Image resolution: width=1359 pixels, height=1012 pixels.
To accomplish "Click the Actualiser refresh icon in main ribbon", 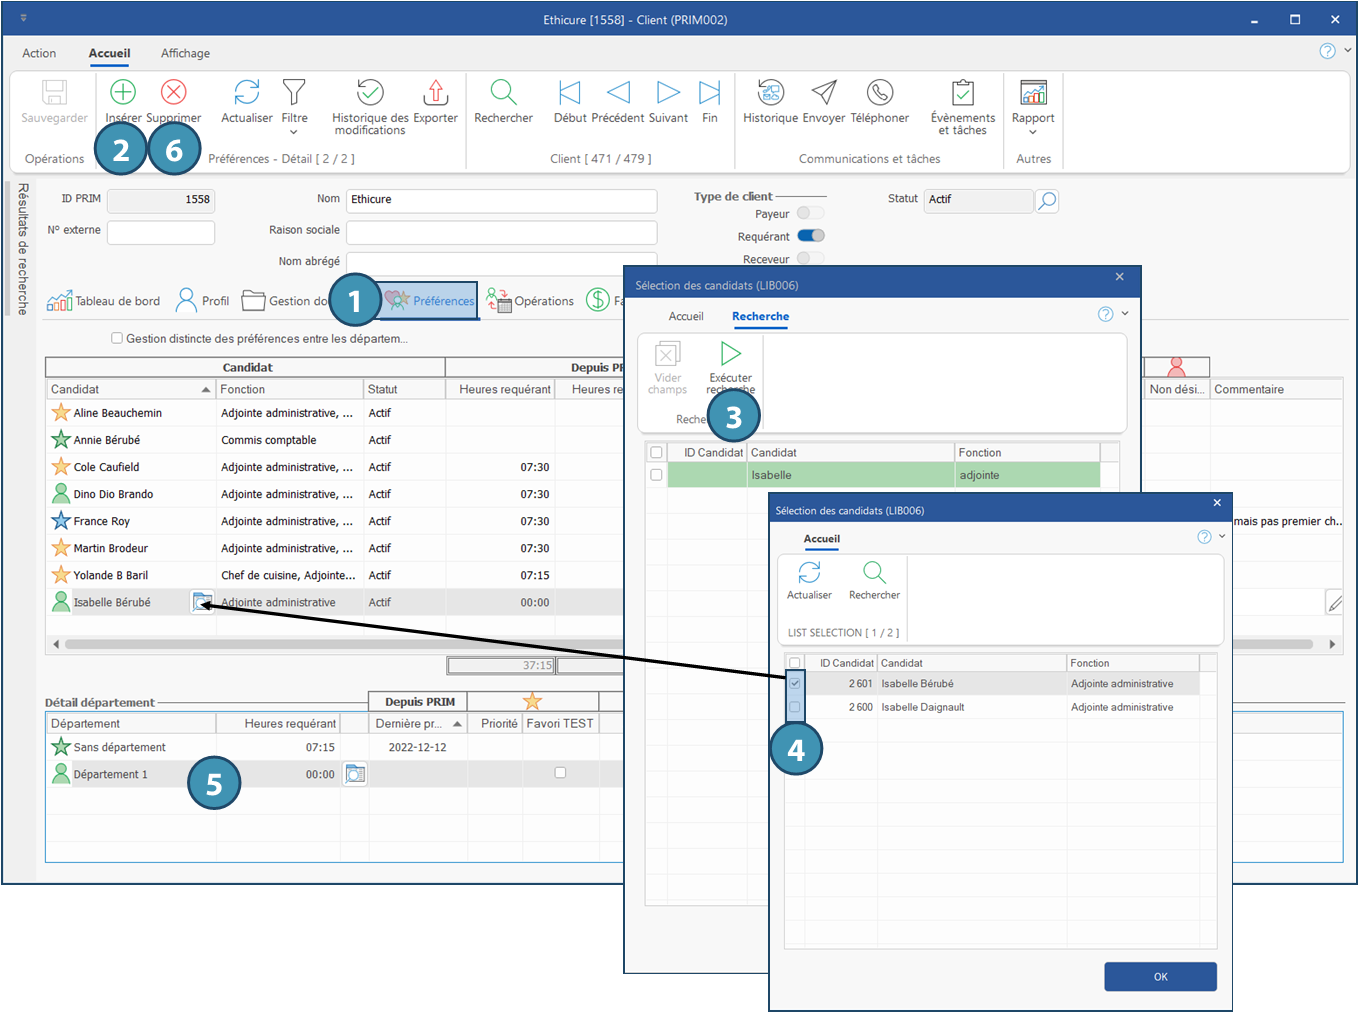I will pyautogui.click(x=246, y=94).
